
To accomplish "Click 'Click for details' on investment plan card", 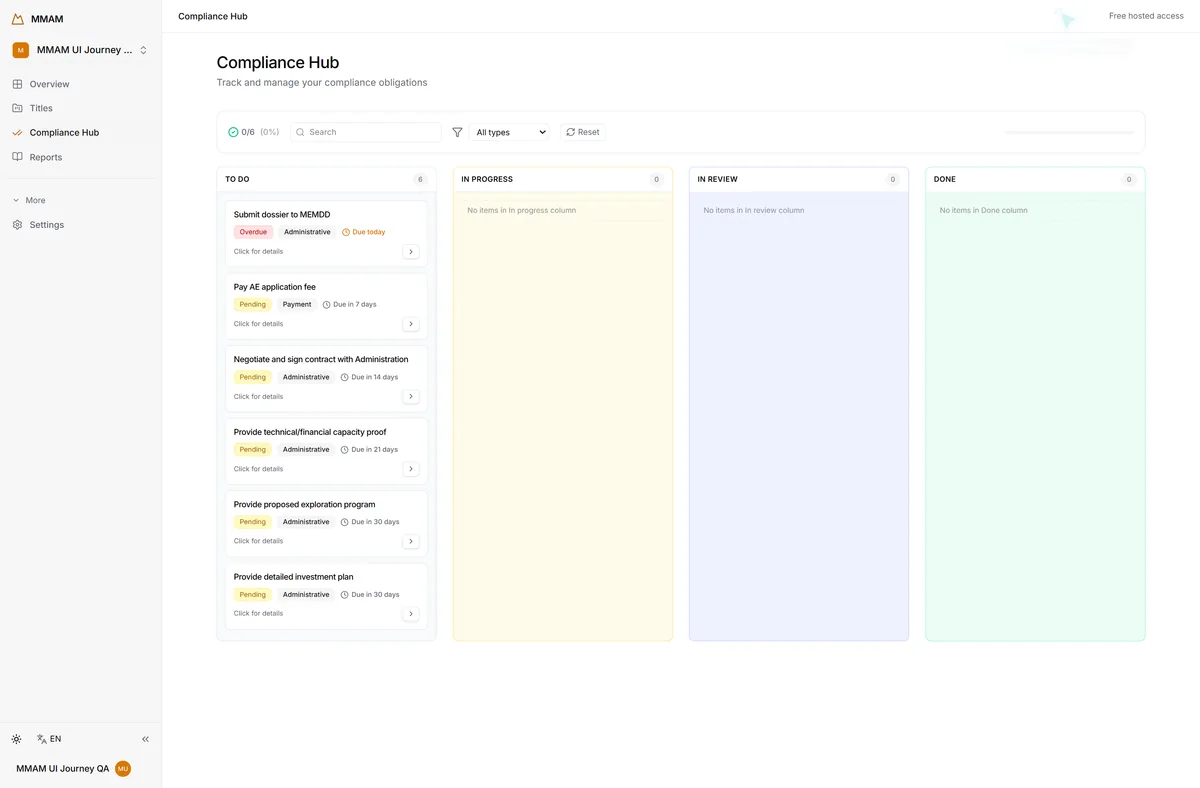I will coord(258,614).
